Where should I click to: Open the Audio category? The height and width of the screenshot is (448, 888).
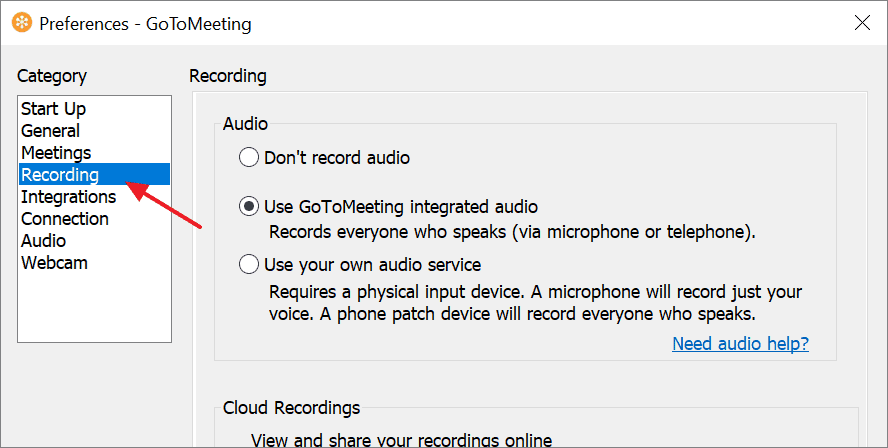(x=43, y=241)
